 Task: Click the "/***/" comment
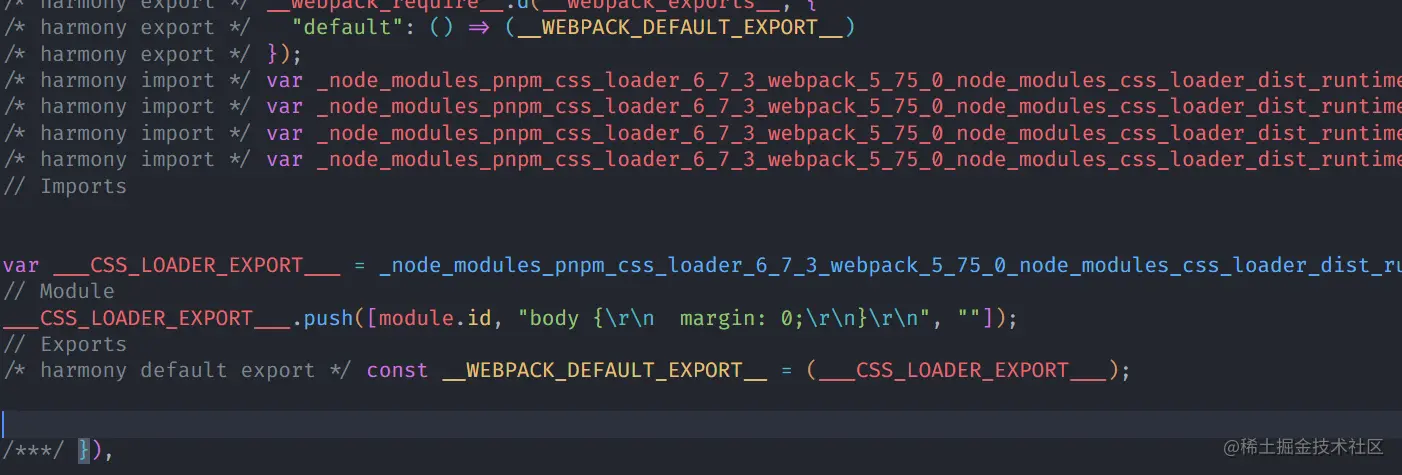click(33, 451)
